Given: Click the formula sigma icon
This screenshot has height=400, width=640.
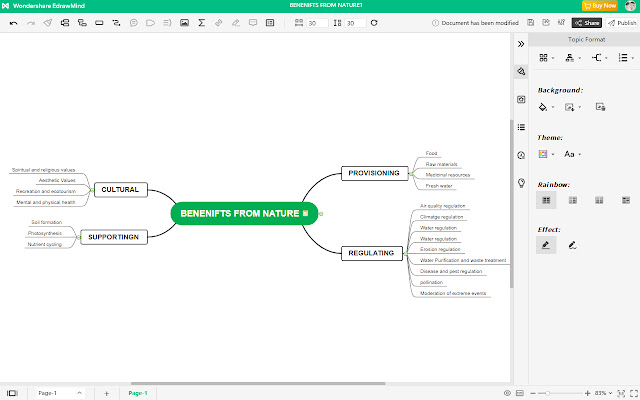Looking at the screenshot, I should (202, 22).
